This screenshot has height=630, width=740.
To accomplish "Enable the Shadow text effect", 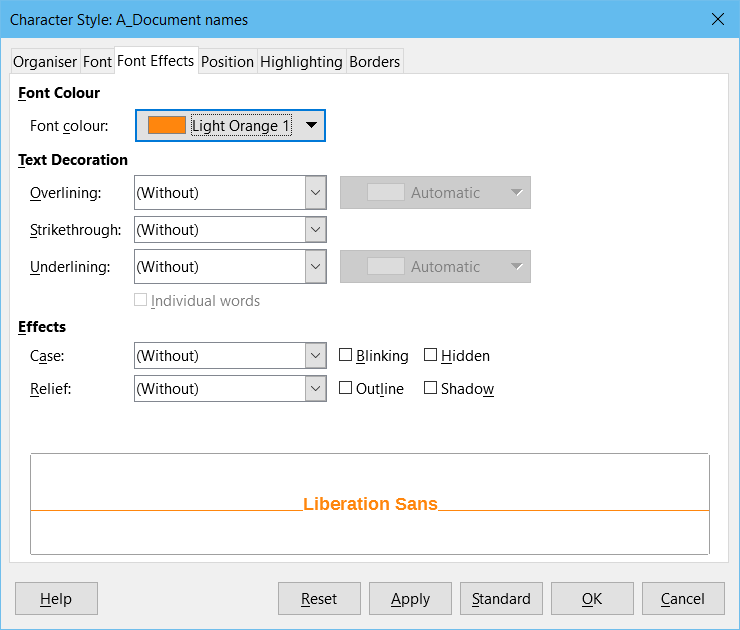I will point(431,388).
